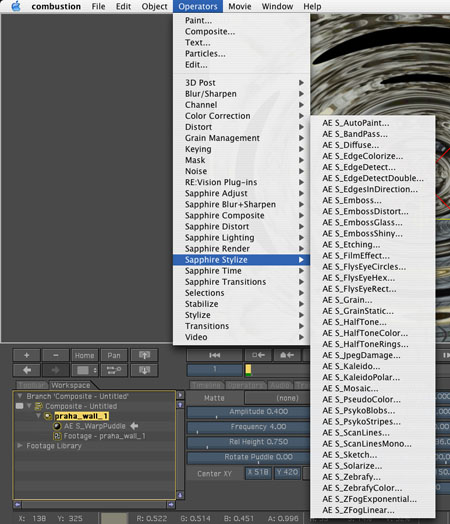Open the Edit menu in menu bar

click(x=123, y=6)
